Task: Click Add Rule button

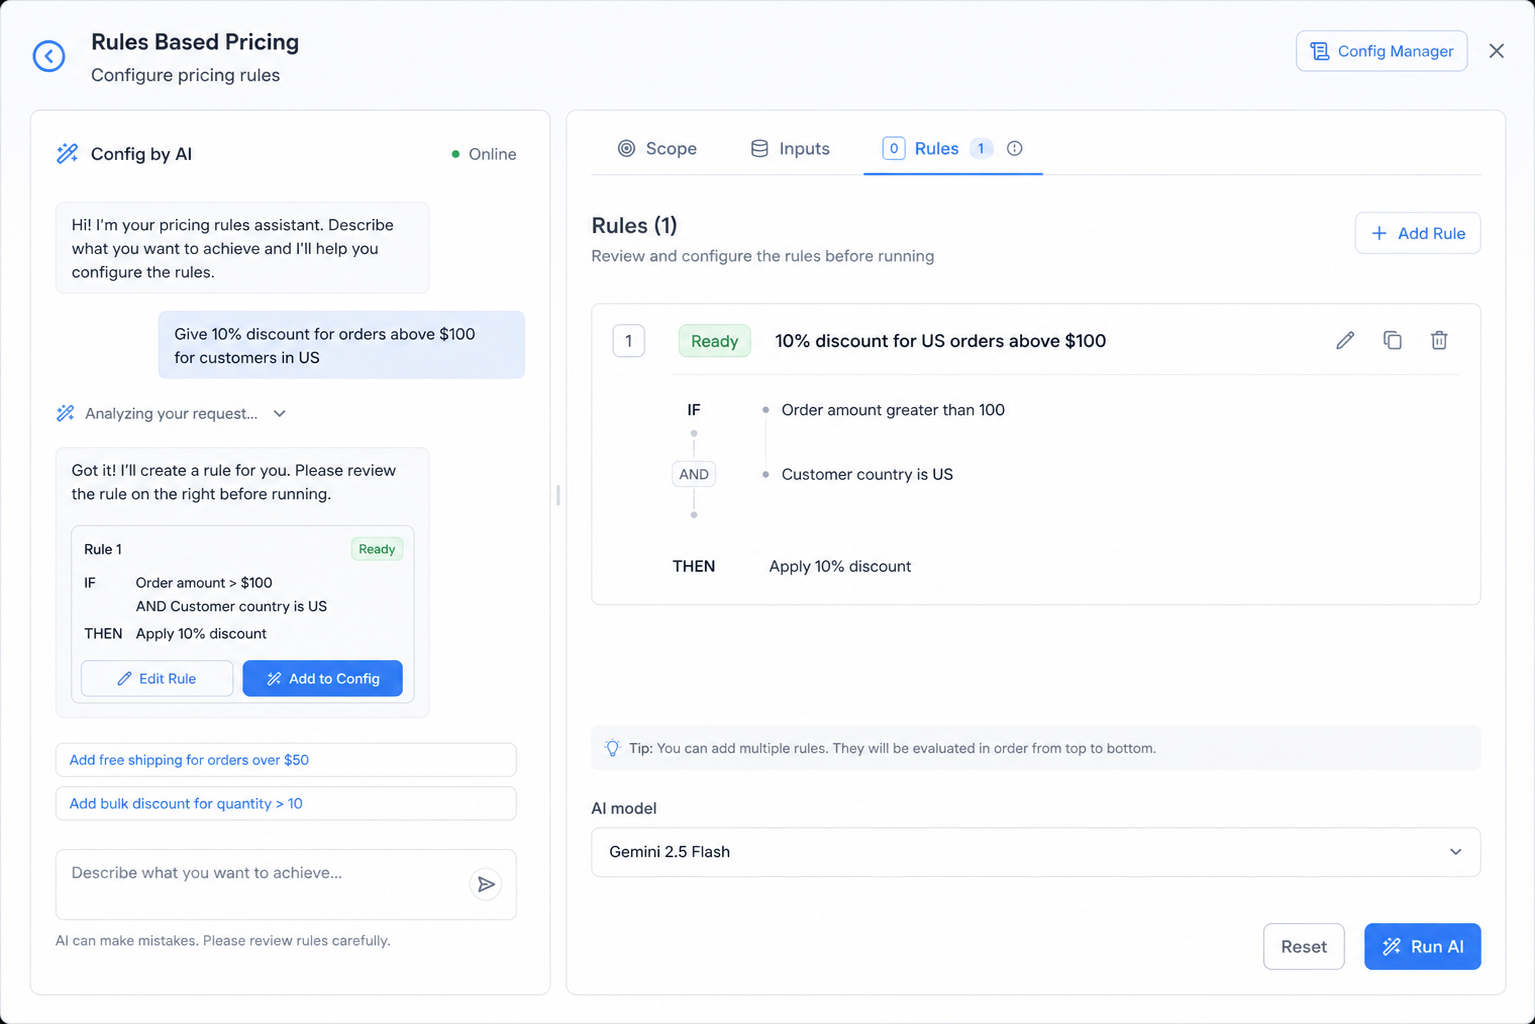Action: [x=1417, y=233]
